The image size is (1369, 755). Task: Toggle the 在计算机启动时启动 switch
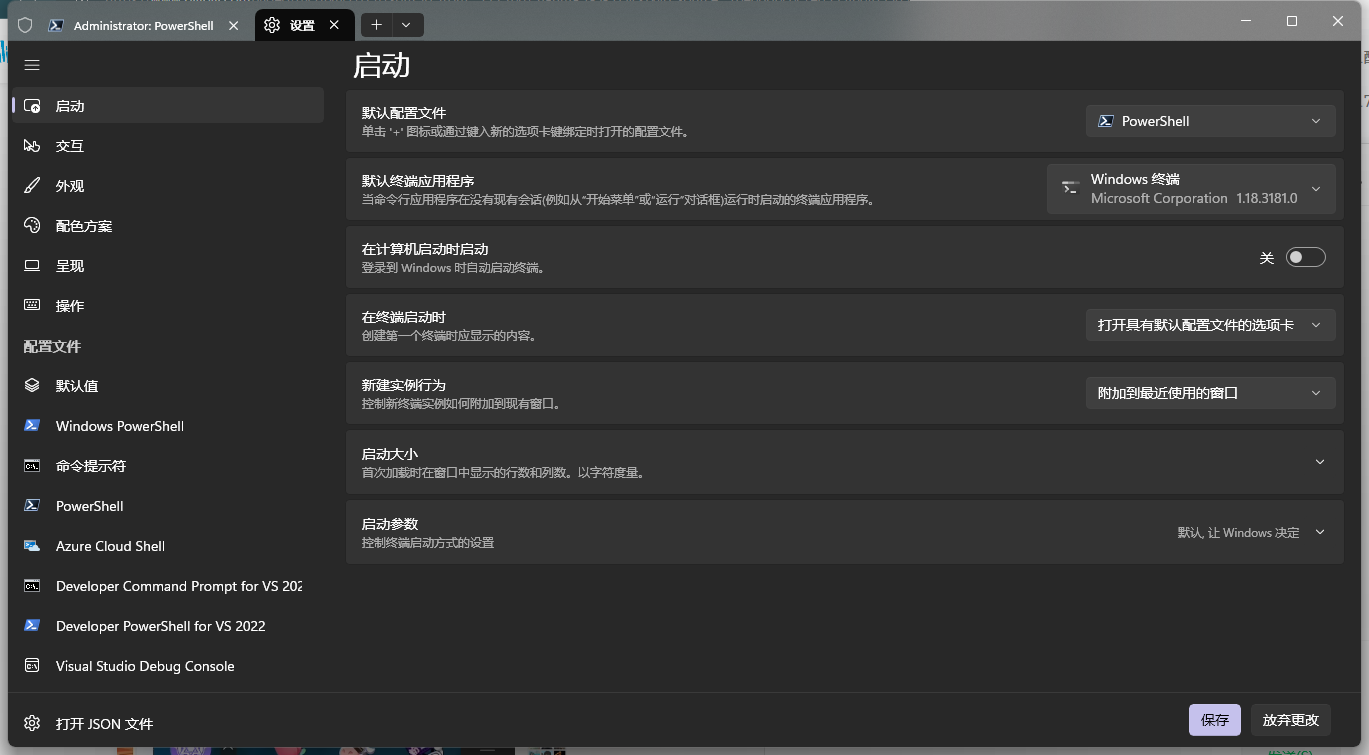coord(1306,257)
